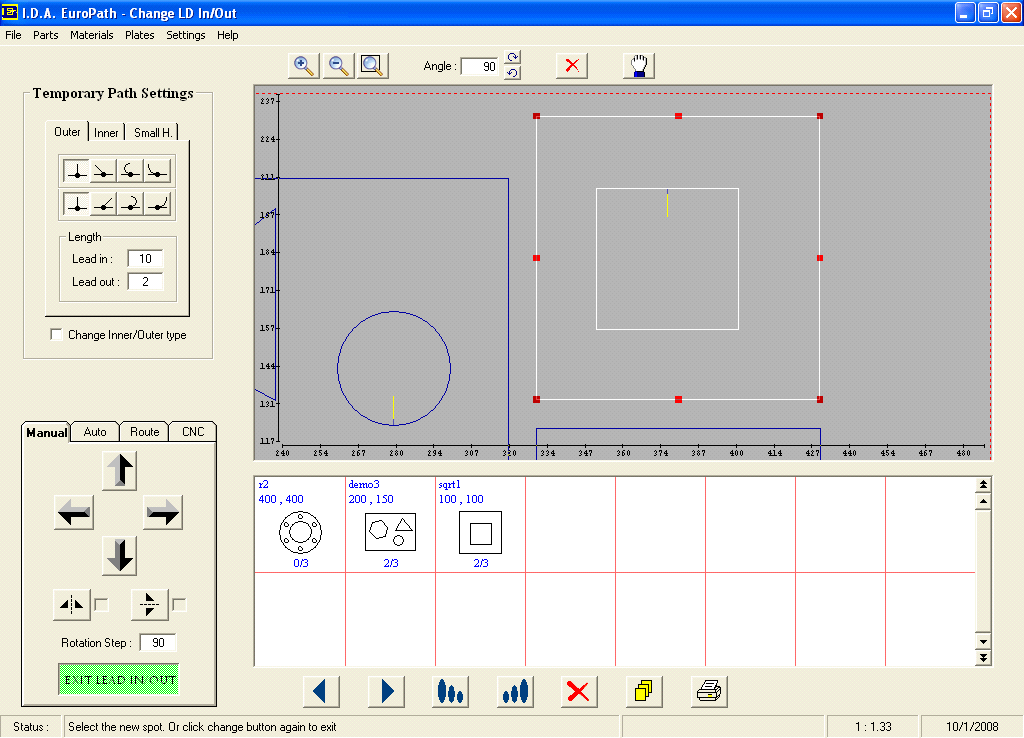
Task: Open the Materials menu
Action: click(91, 35)
